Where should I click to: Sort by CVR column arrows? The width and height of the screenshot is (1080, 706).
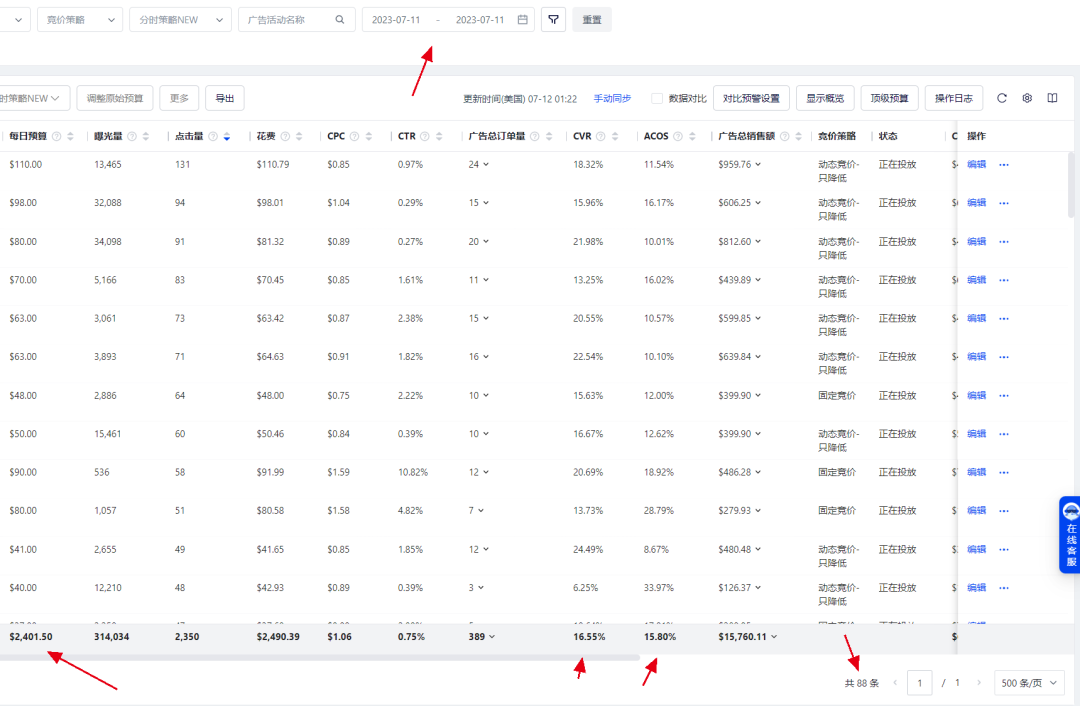(615, 136)
